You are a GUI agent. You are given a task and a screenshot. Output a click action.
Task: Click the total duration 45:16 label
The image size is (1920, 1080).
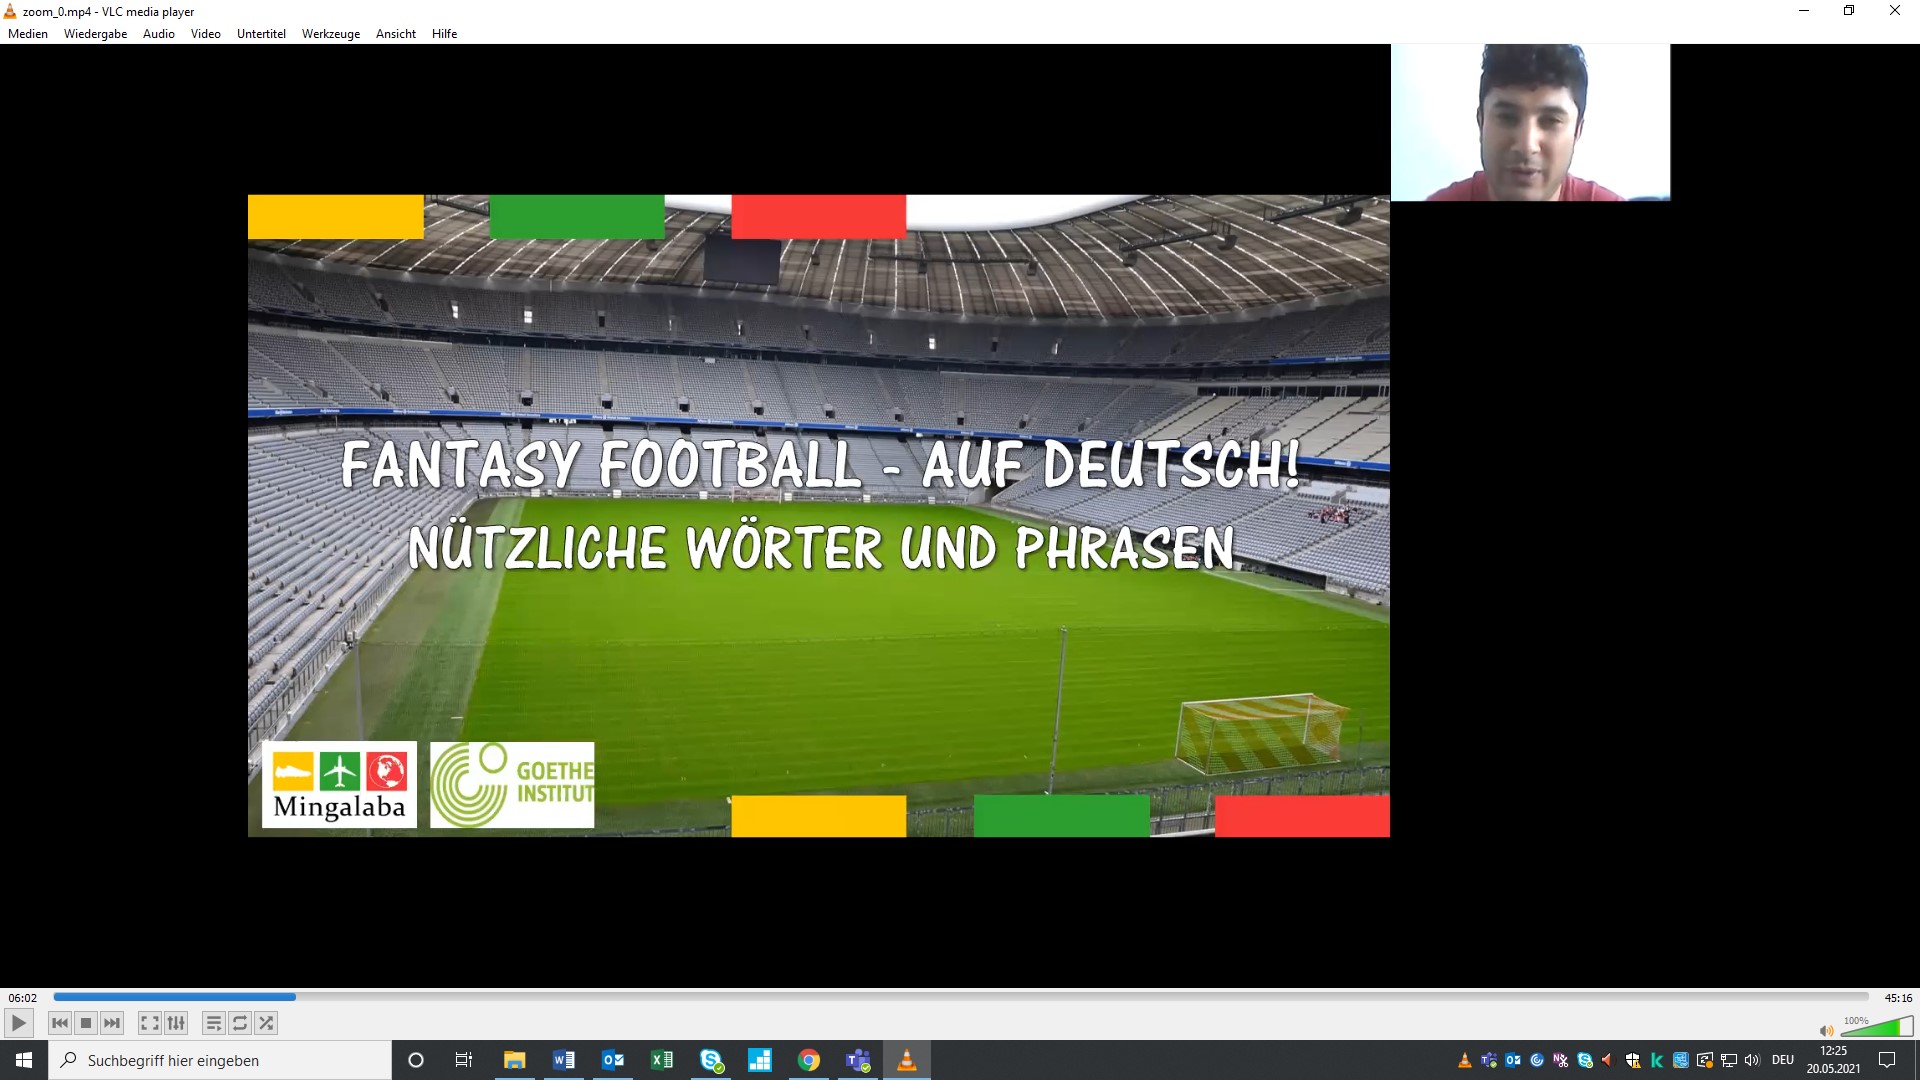1897,997
